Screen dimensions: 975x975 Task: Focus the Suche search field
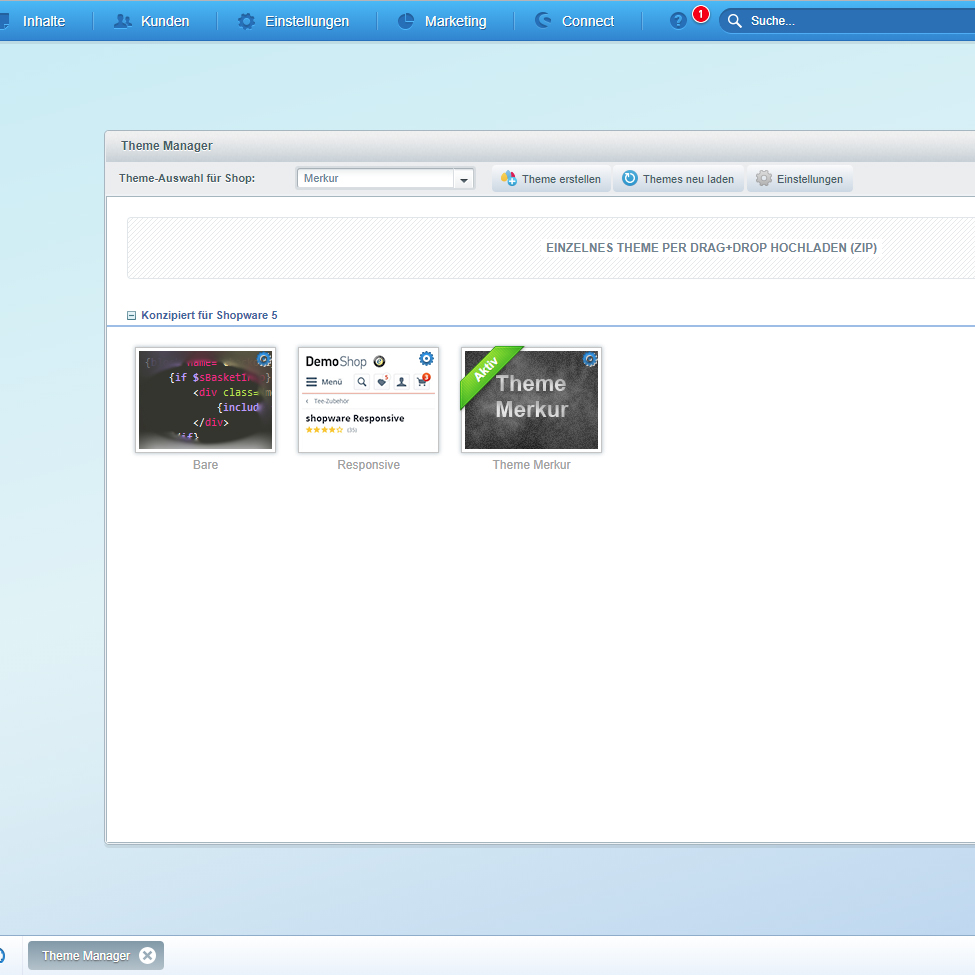tap(850, 21)
